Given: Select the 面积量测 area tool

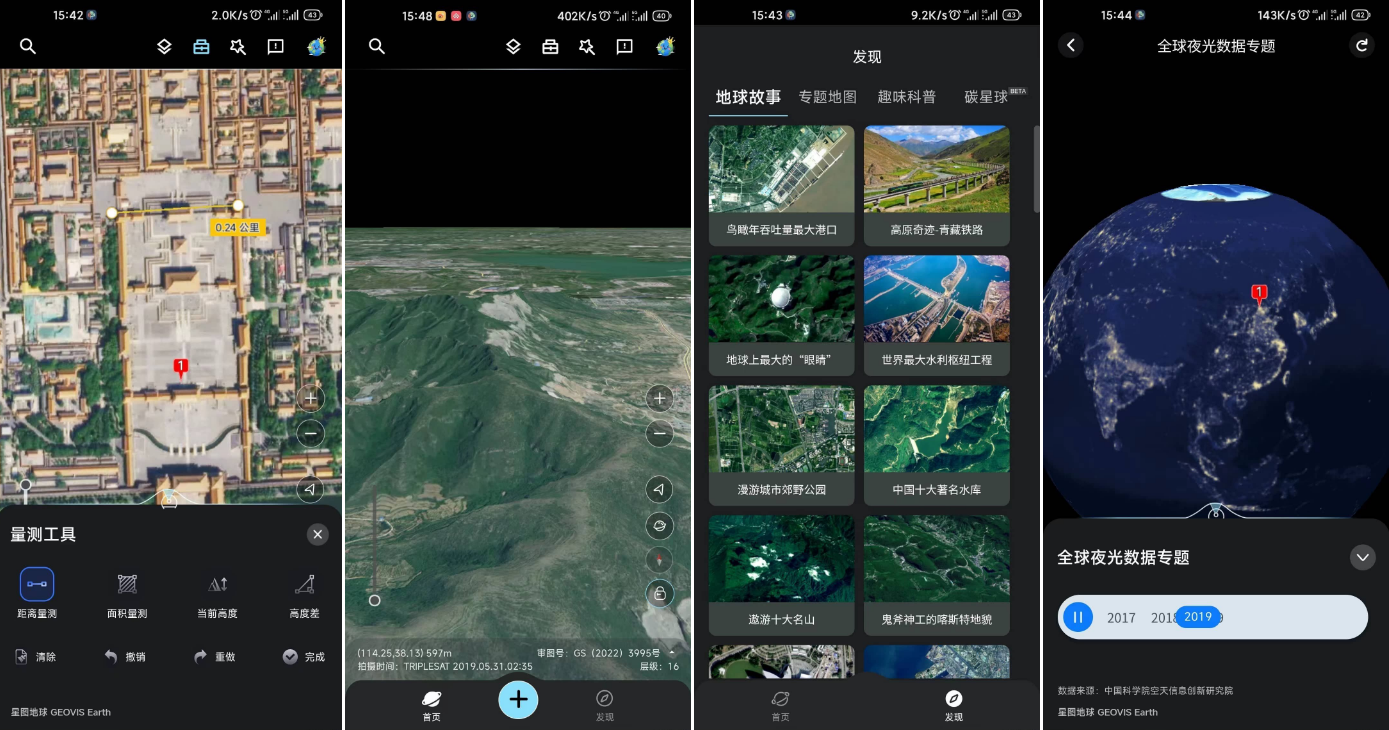Looking at the screenshot, I should coord(127,593).
